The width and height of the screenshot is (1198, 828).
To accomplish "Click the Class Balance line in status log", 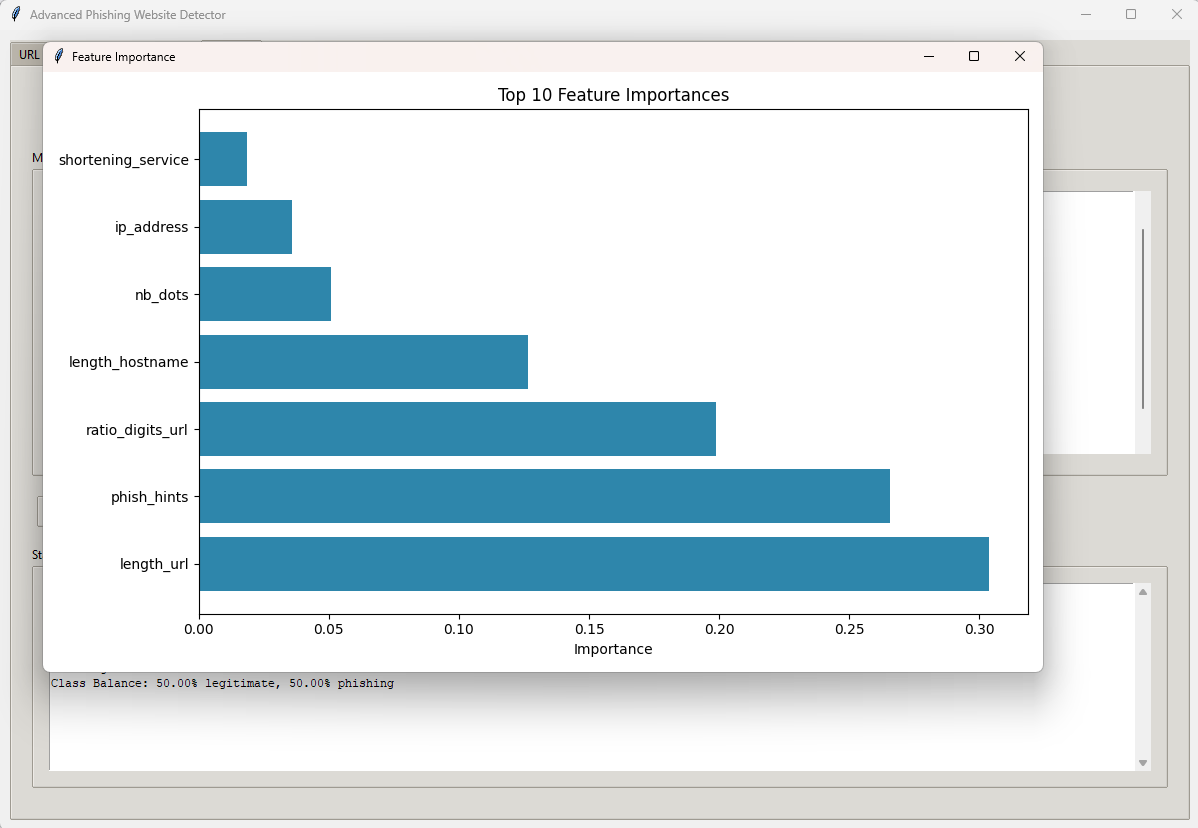I will coord(222,684).
